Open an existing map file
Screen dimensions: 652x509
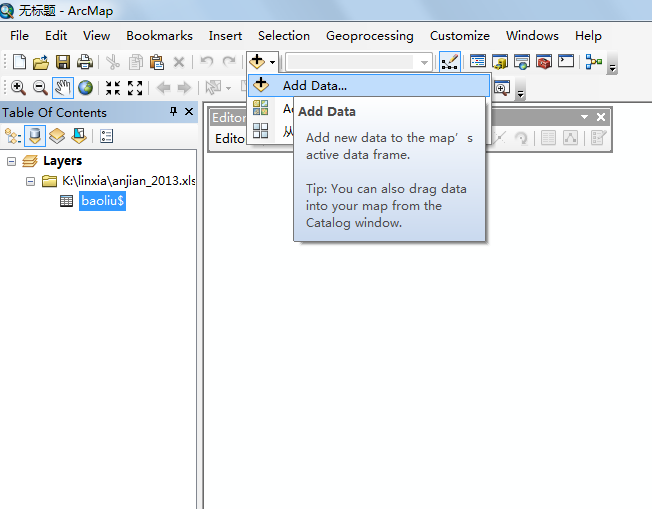(x=41, y=62)
